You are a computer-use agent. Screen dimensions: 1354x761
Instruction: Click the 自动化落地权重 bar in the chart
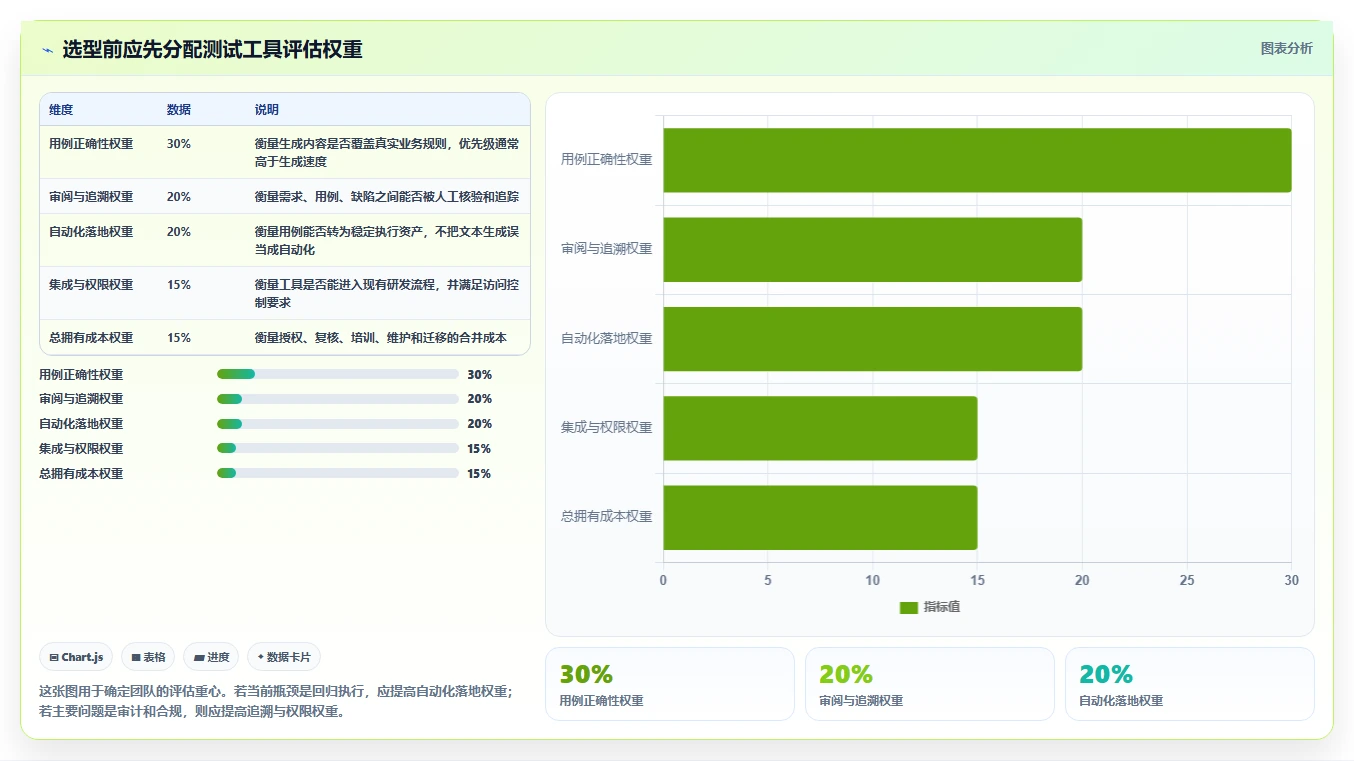[872, 339]
